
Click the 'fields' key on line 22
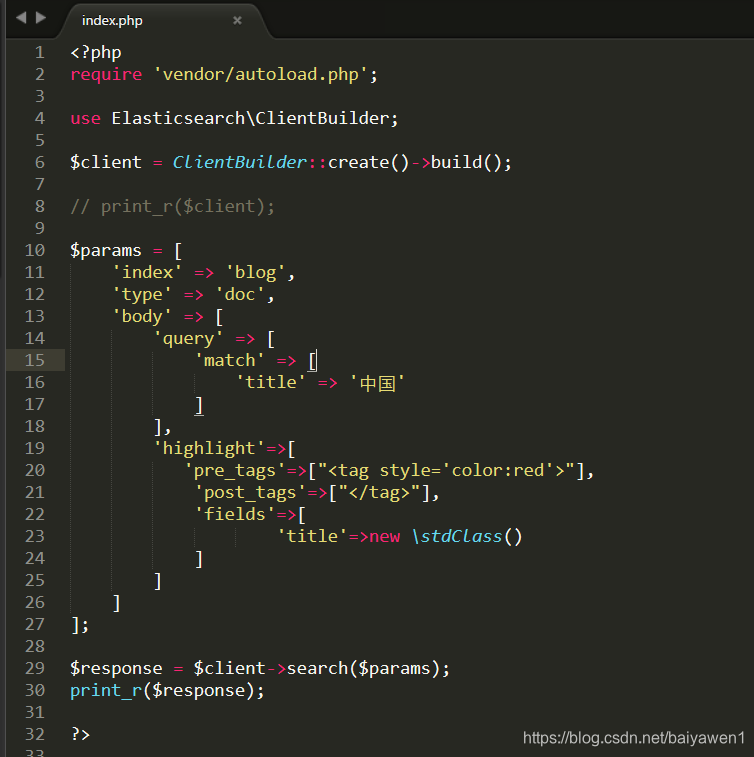tap(235, 514)
